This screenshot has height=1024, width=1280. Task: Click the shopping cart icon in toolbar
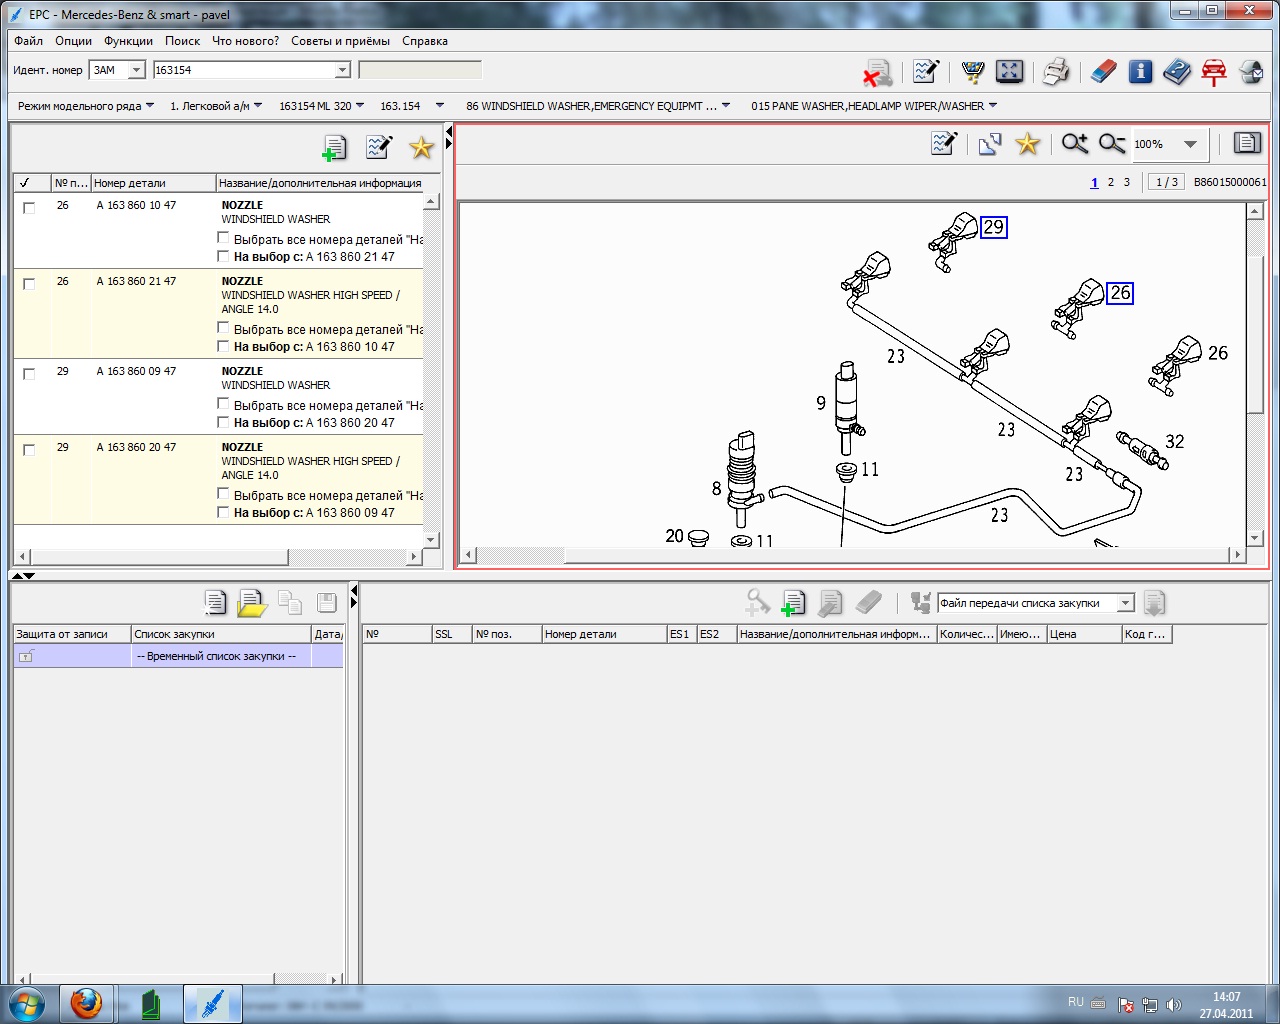[x=972, y=72]
